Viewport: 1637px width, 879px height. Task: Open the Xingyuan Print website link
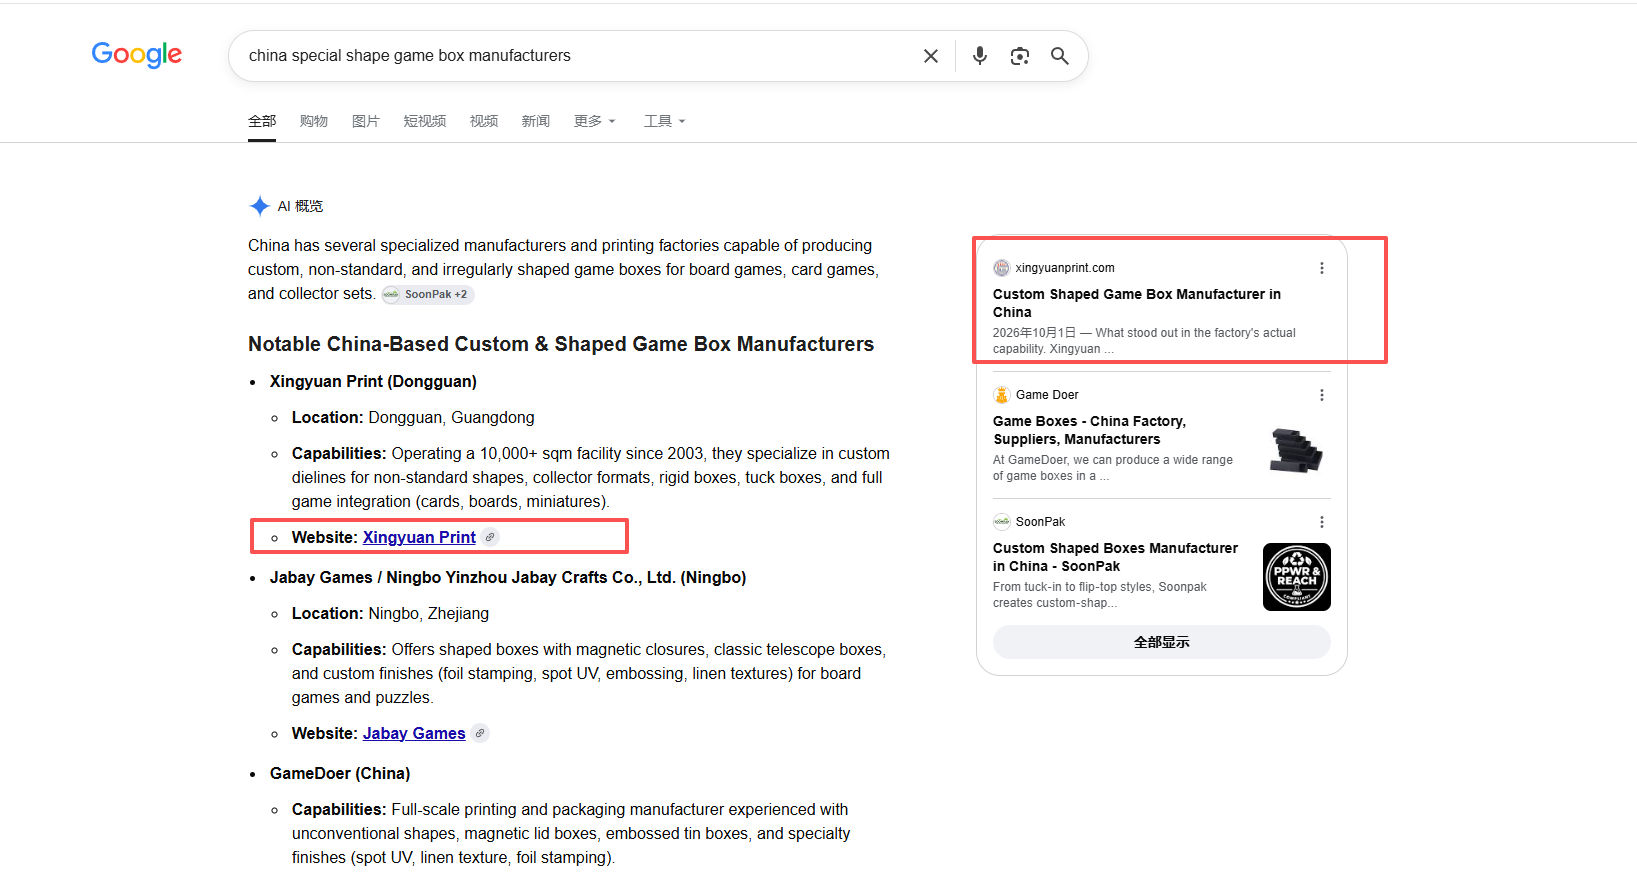coord(419,537)
